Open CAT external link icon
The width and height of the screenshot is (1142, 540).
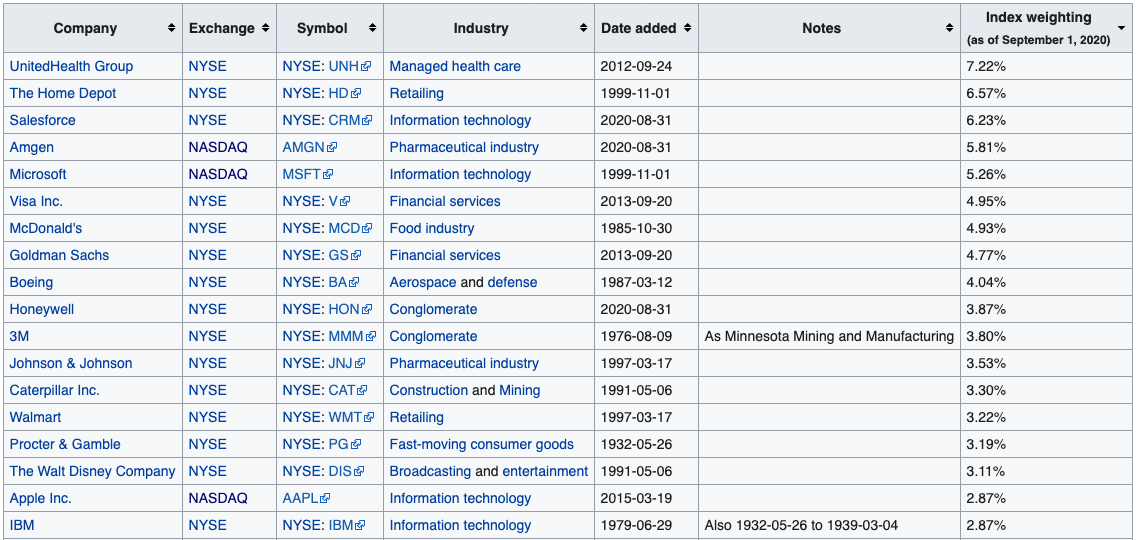(363, 390)
